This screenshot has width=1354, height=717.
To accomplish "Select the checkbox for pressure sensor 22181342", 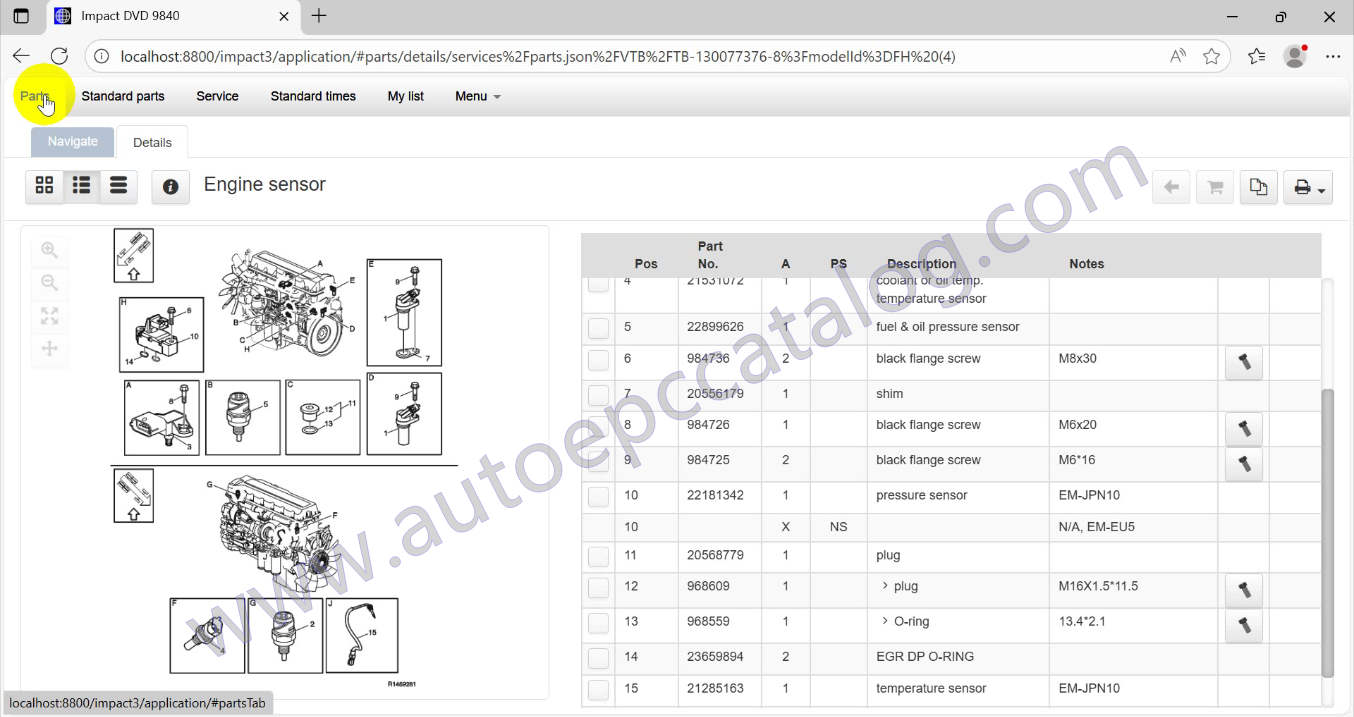I will coord(597,496).
